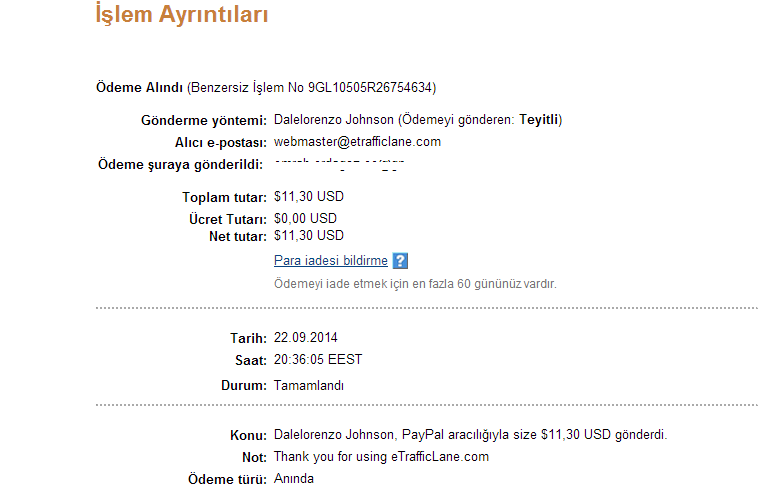Click the 60-day refund notice text

click(x=415, y=284)
